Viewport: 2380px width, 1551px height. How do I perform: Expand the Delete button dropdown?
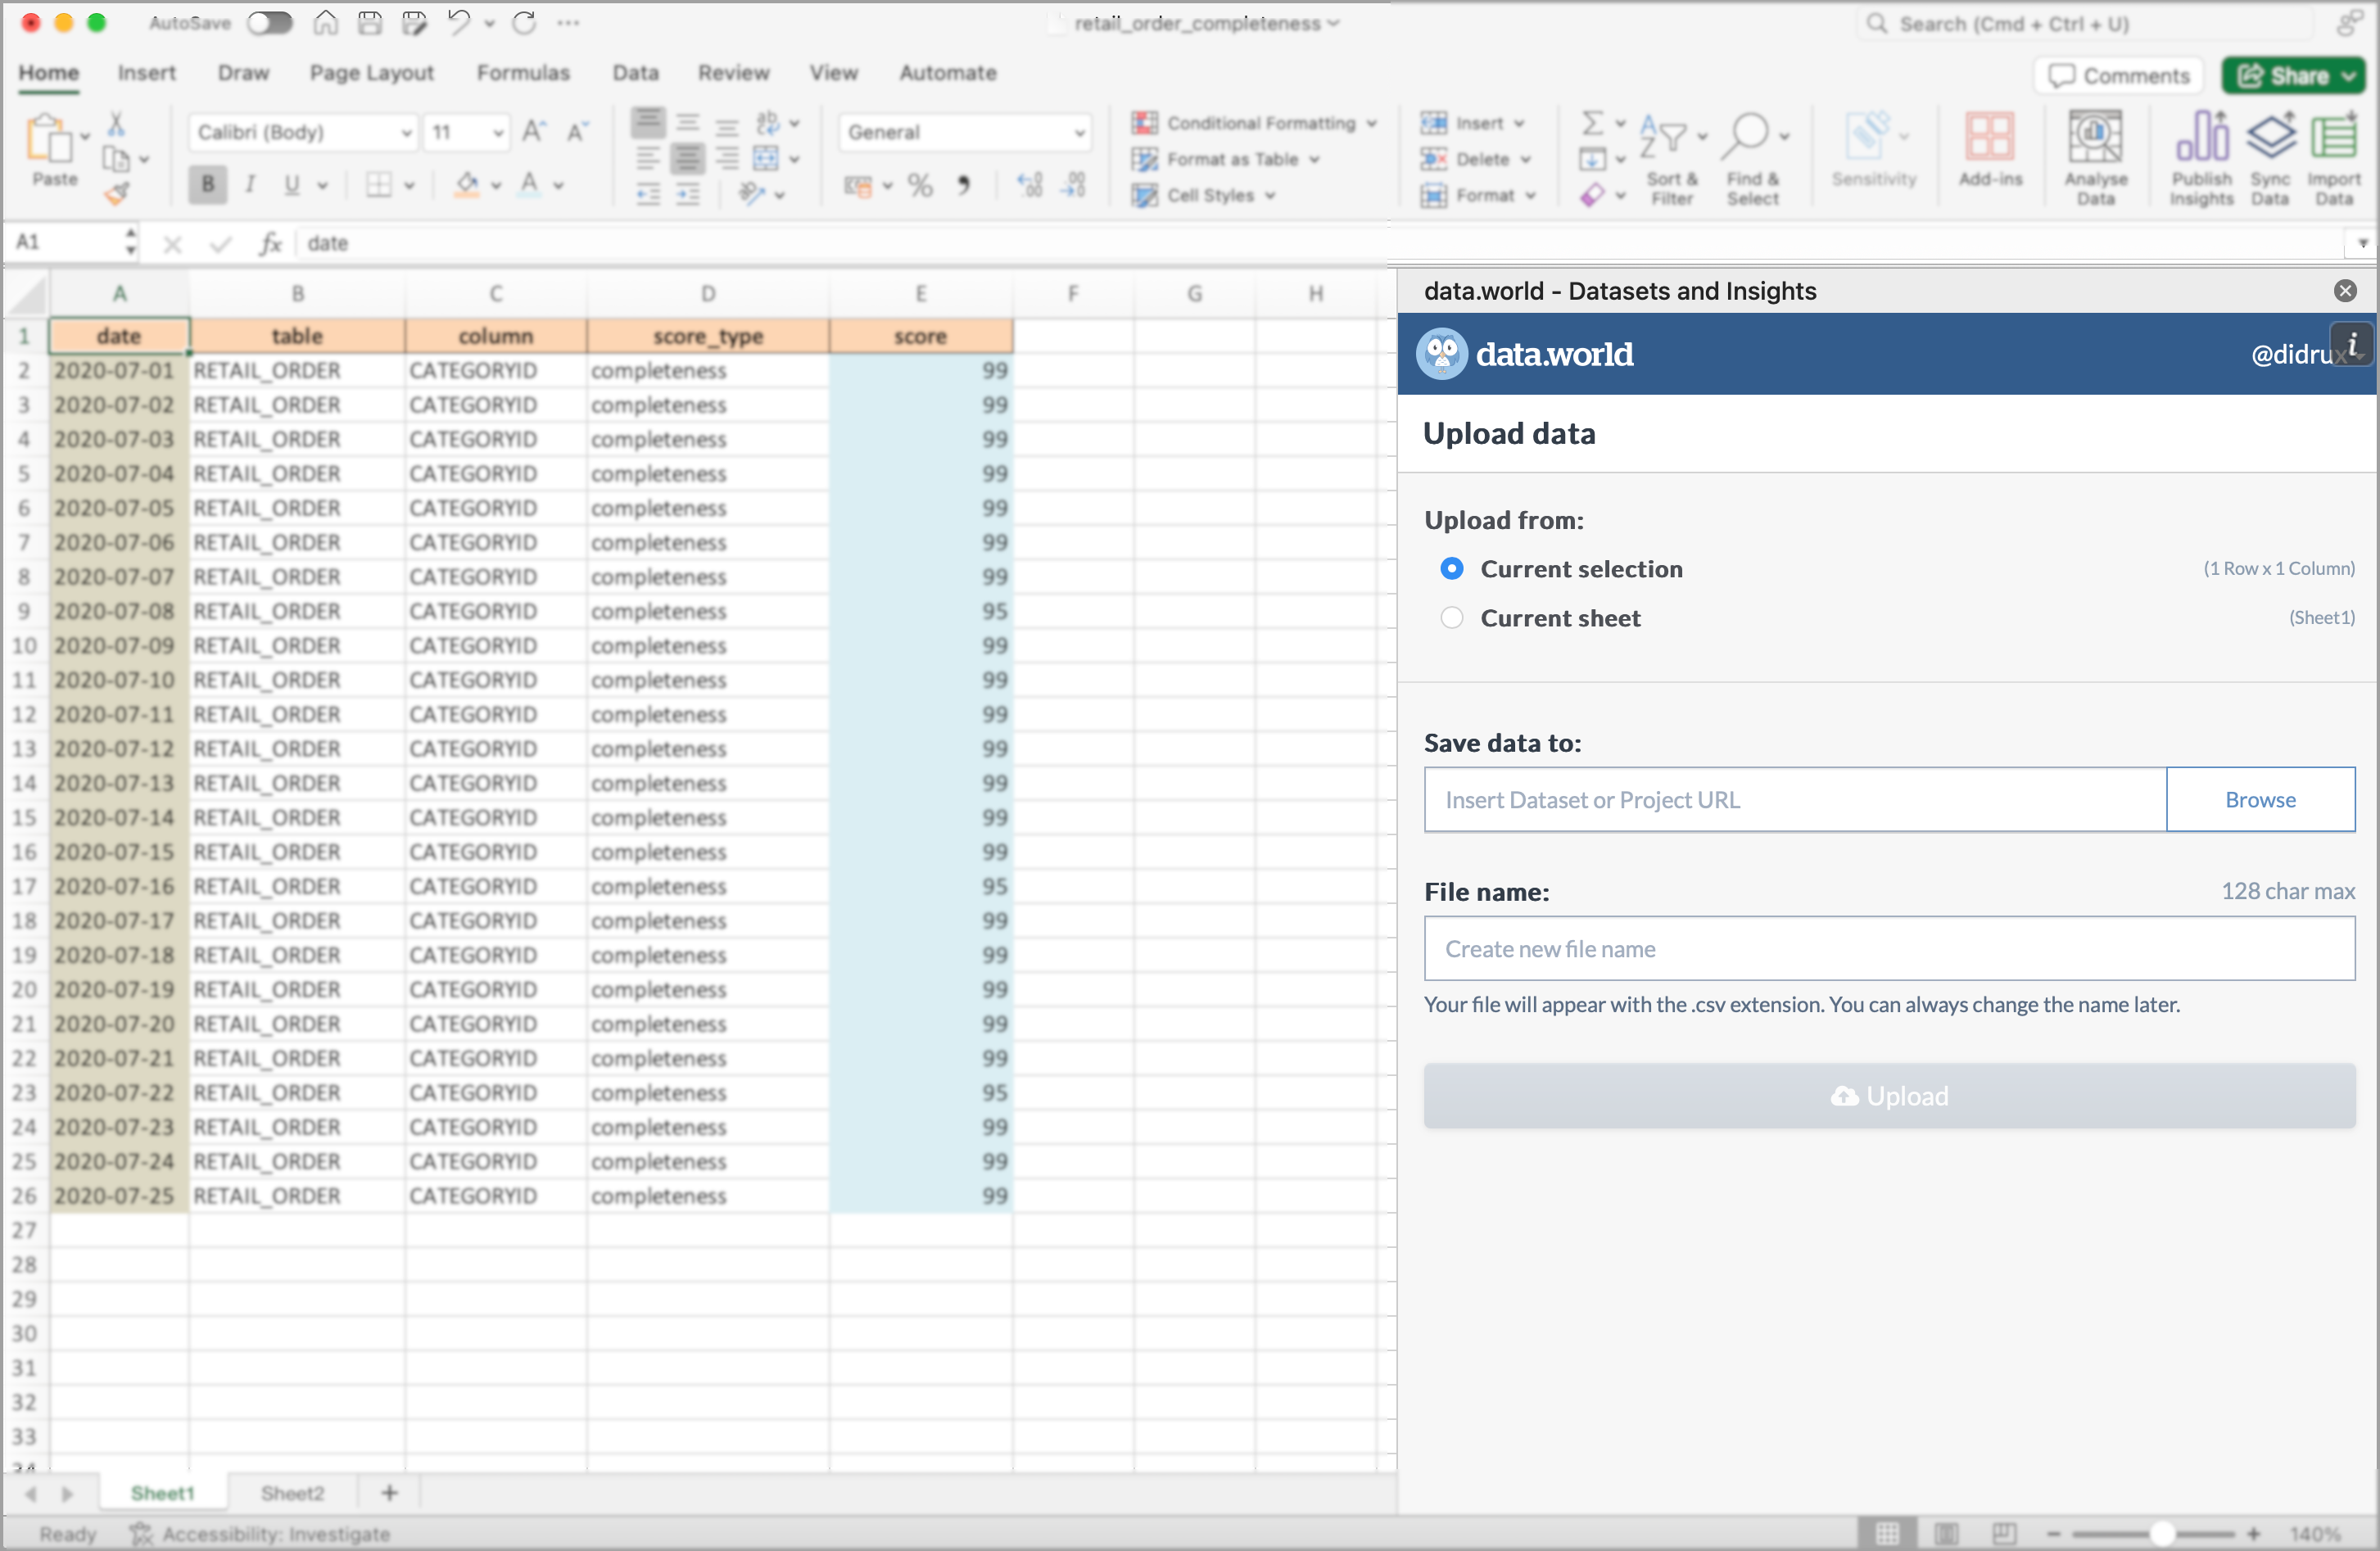pyautogui.click(x=1525, y=160)
